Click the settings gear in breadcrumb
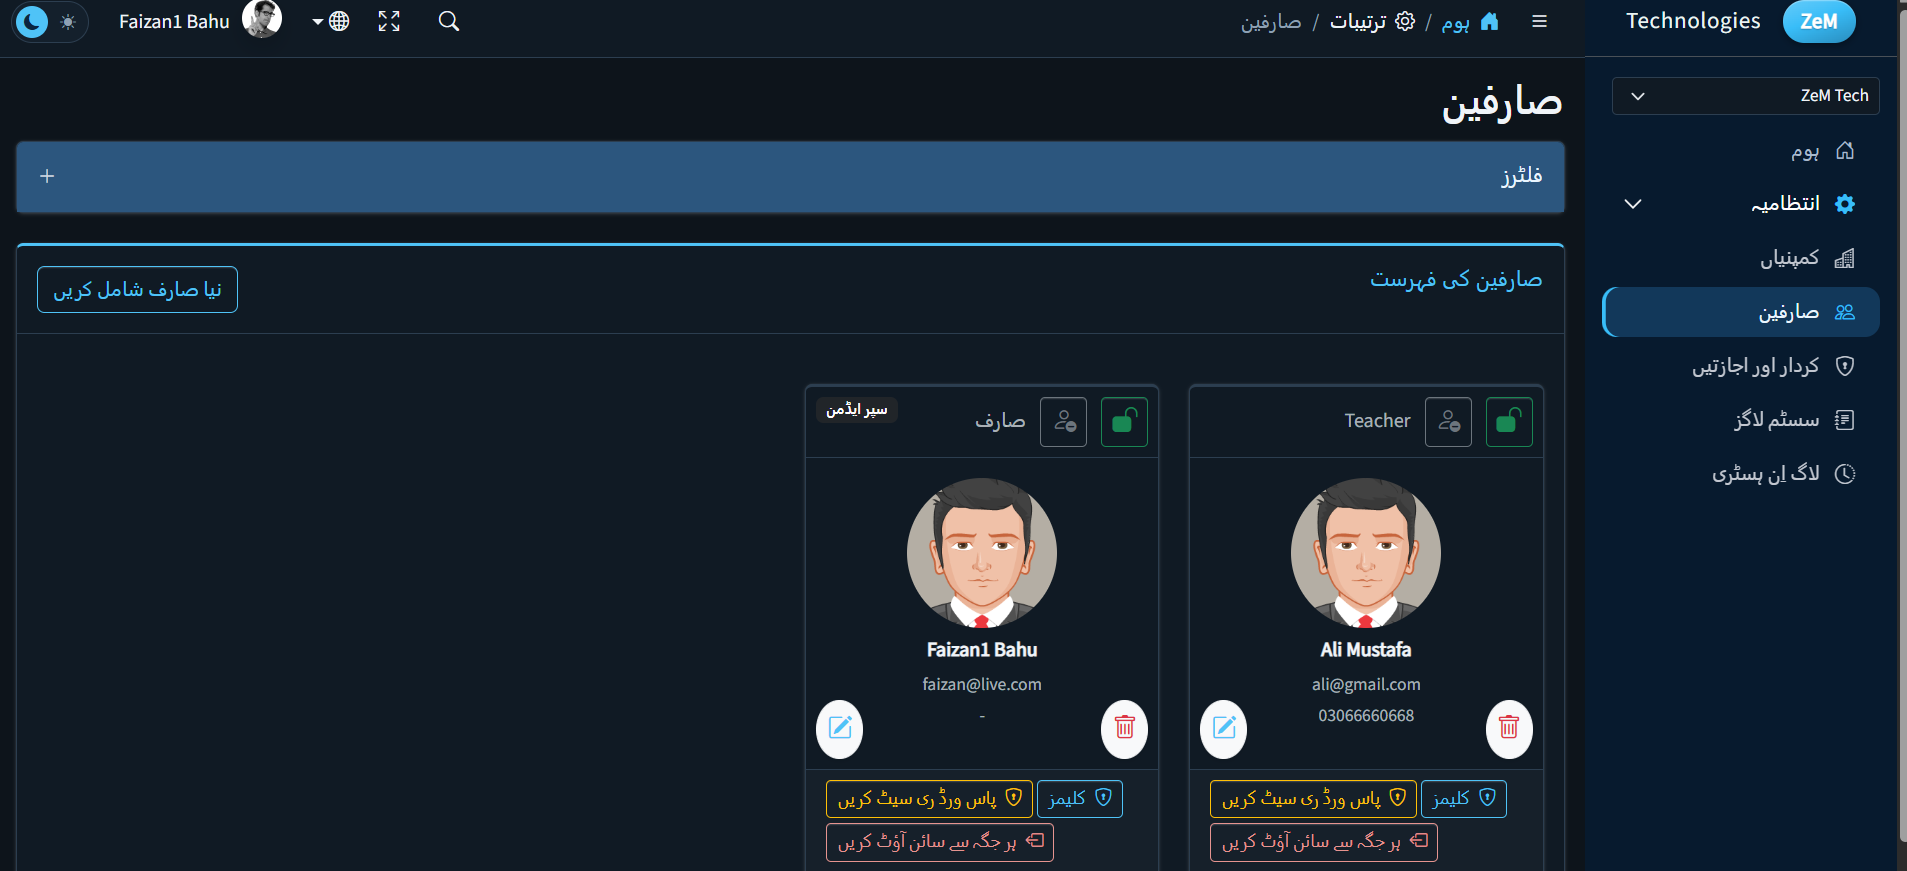This screenshot has height=871, width=1907. point(1405,21)
